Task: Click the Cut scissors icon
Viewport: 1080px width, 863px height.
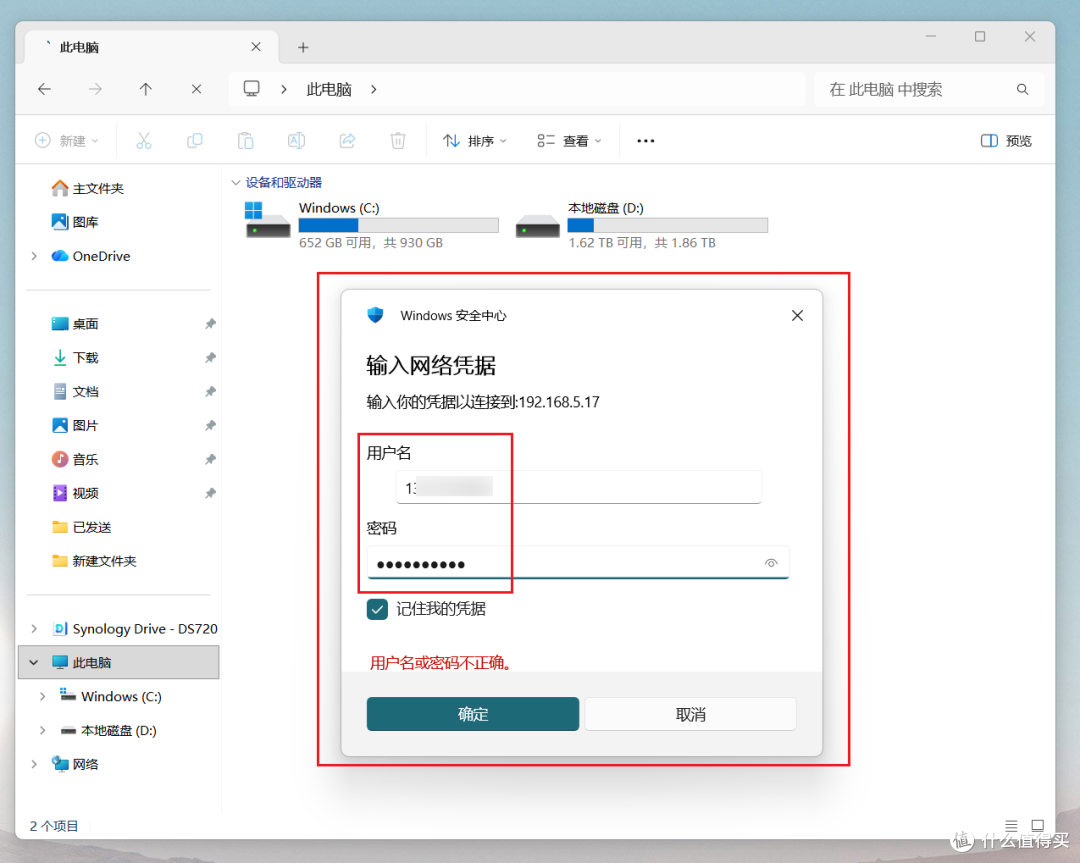Action: click(x=143, y=141)
